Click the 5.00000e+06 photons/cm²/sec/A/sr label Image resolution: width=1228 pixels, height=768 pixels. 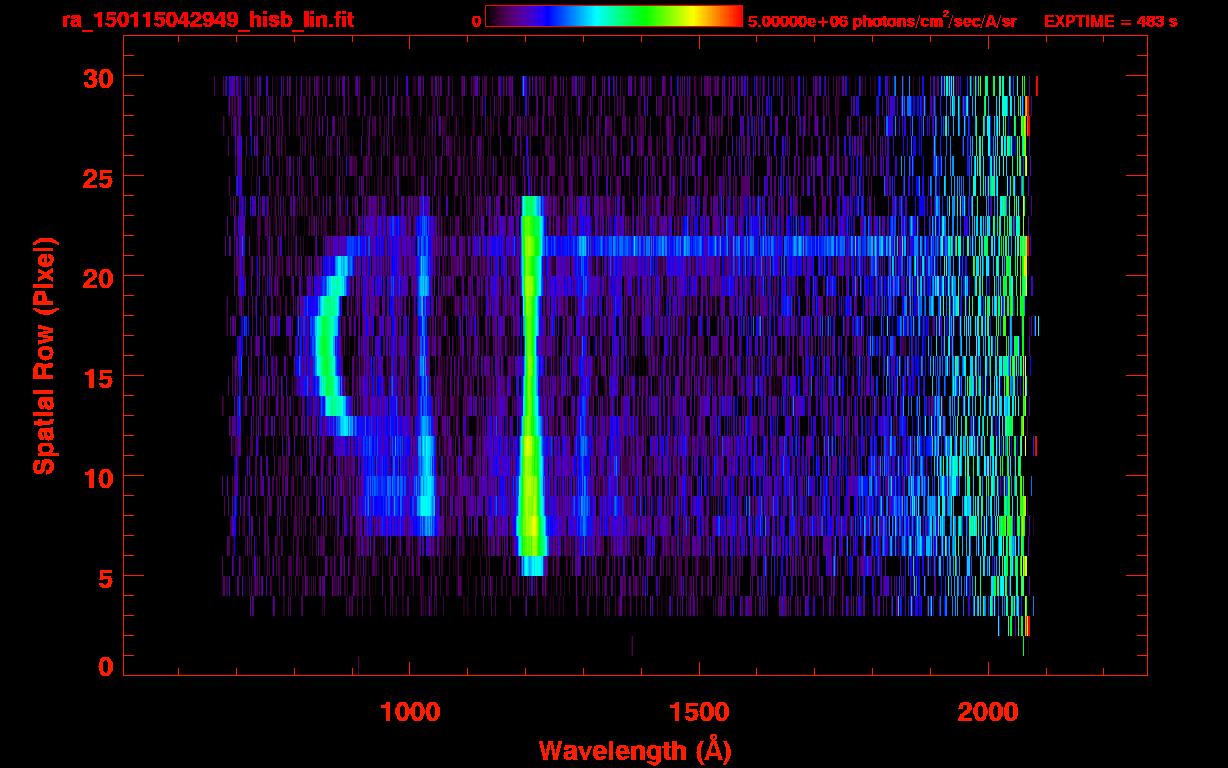coord(882,21)
